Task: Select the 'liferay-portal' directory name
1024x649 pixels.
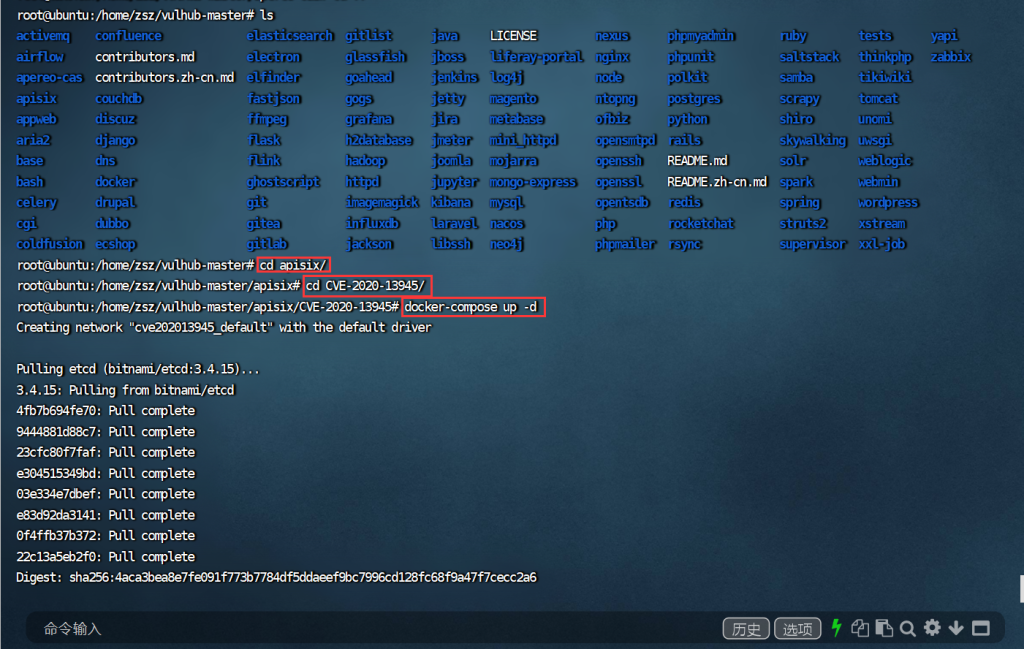Action: pyautogui.click(x=536, y=57)
